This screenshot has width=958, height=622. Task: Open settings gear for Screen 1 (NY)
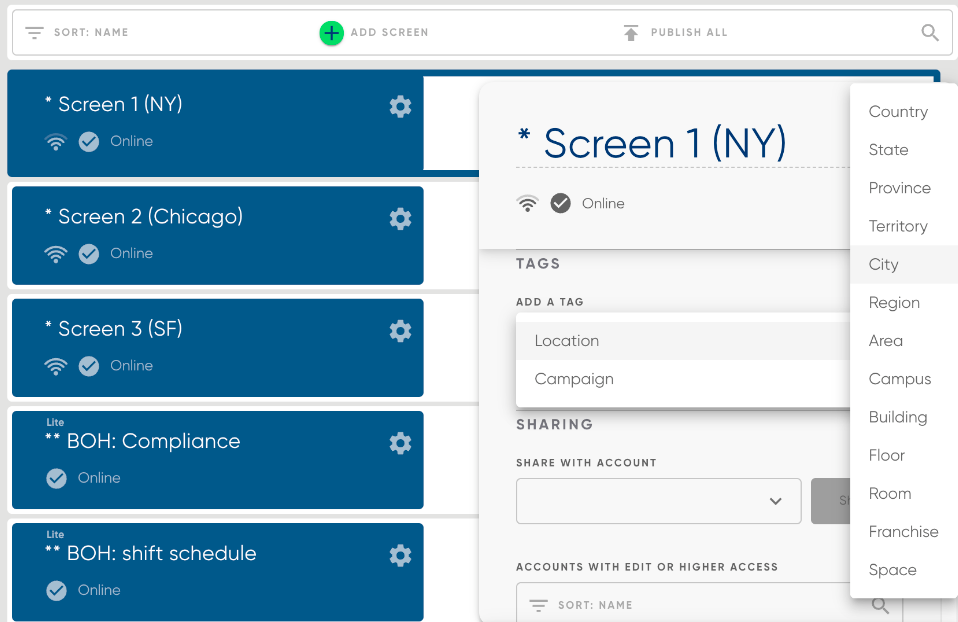pos(400,106)
